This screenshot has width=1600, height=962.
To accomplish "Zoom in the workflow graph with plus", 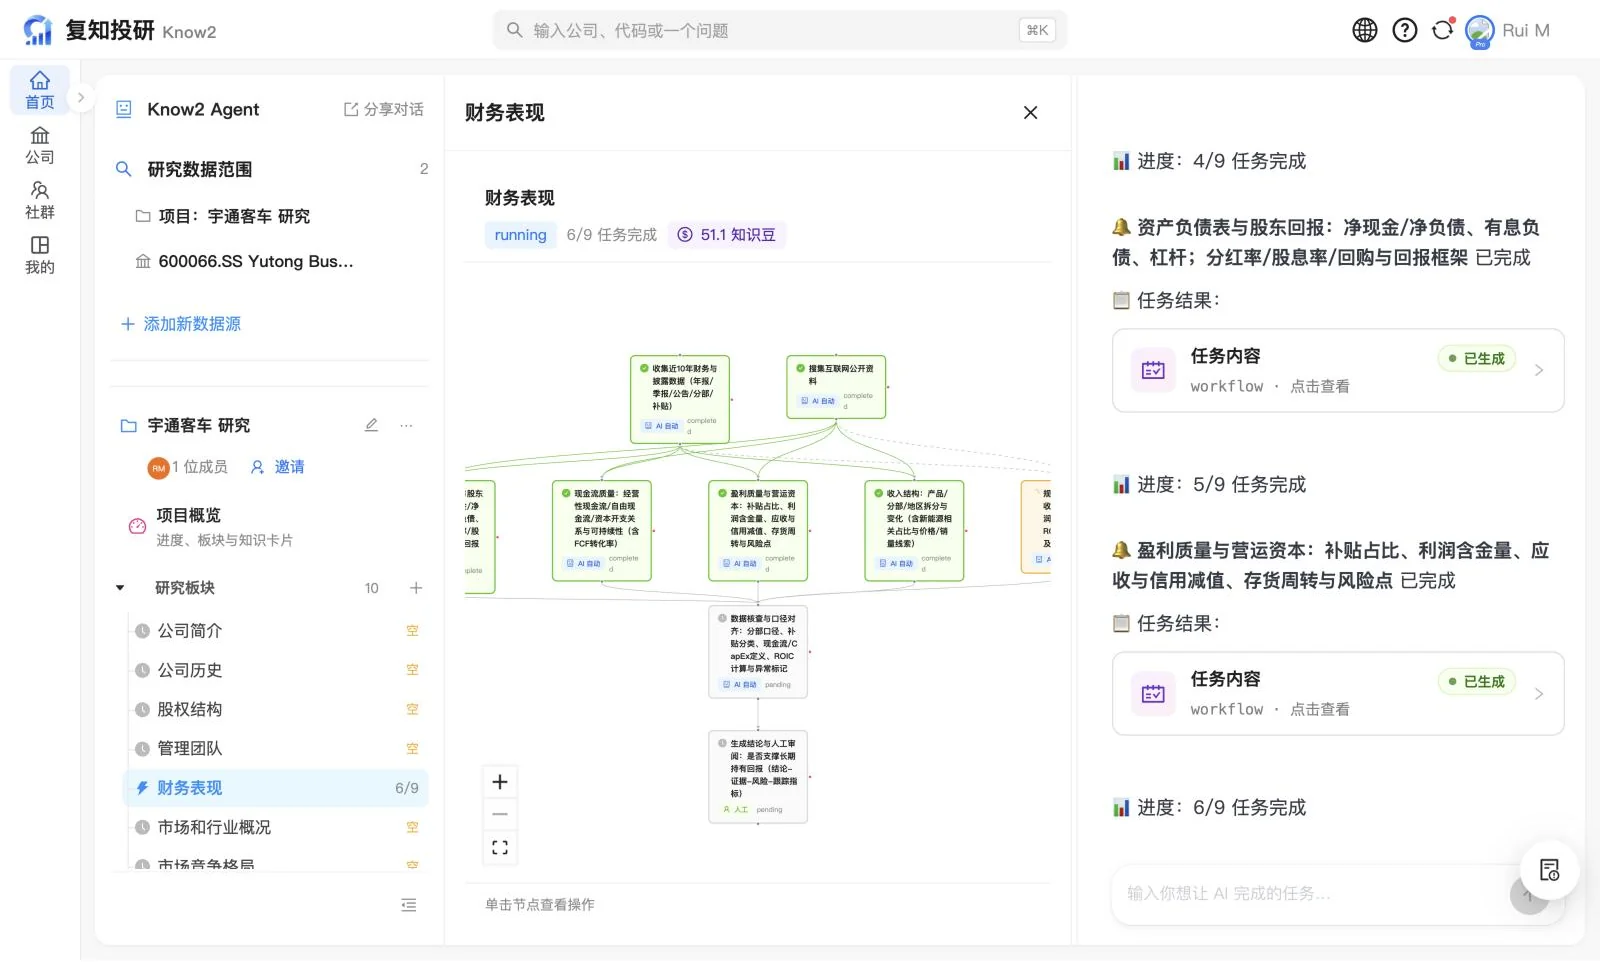I will pos(500,782).
